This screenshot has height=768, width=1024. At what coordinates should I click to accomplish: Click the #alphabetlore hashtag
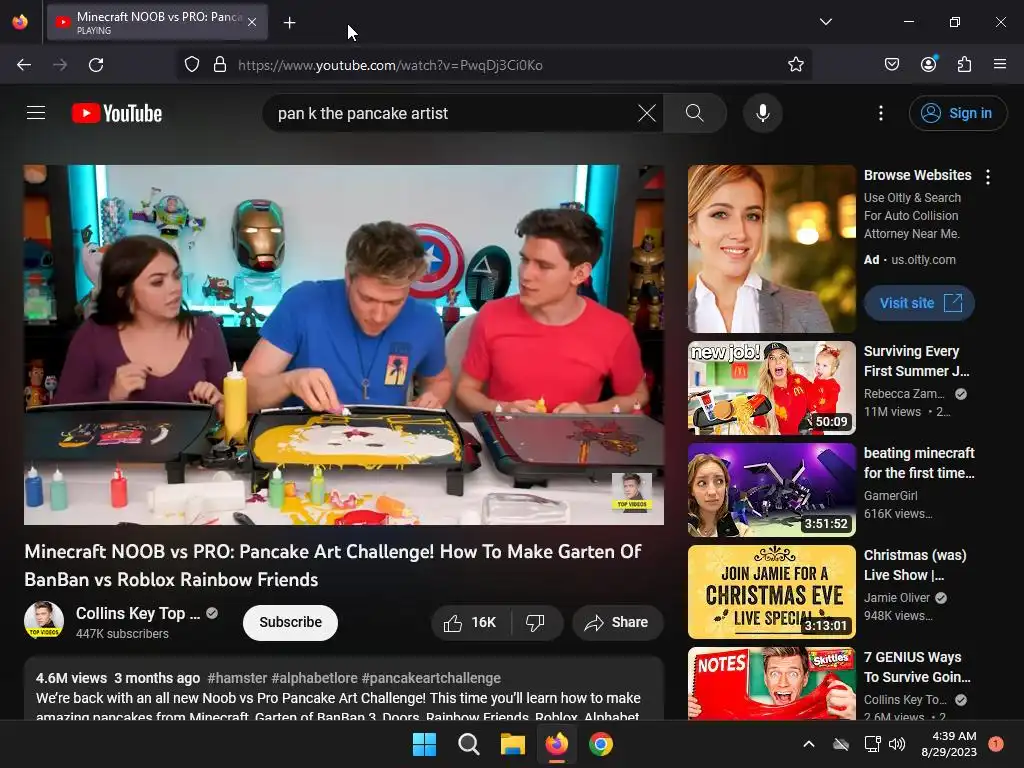(x=315, y=678)
